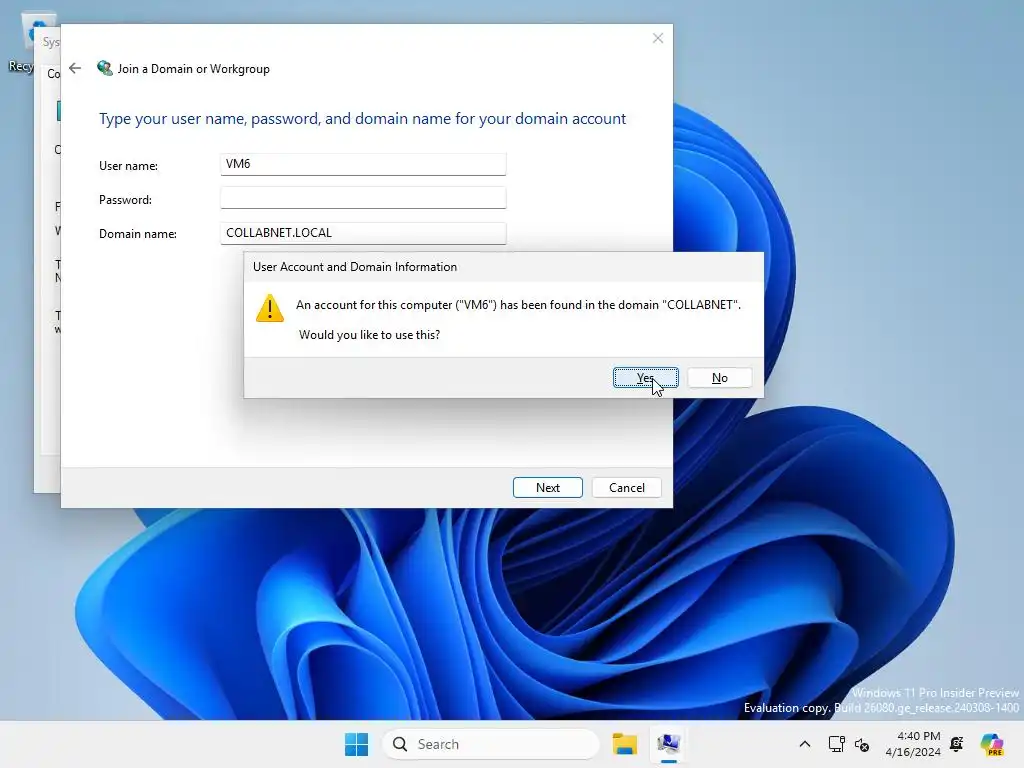Launch Copilot Preview from the taskbar
Viewport: 1024px width, 768px height.
pos(992,744)
